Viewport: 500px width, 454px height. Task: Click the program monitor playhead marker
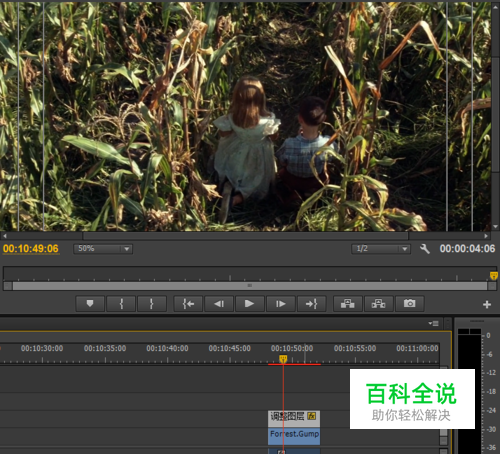[x=494, y=275]
